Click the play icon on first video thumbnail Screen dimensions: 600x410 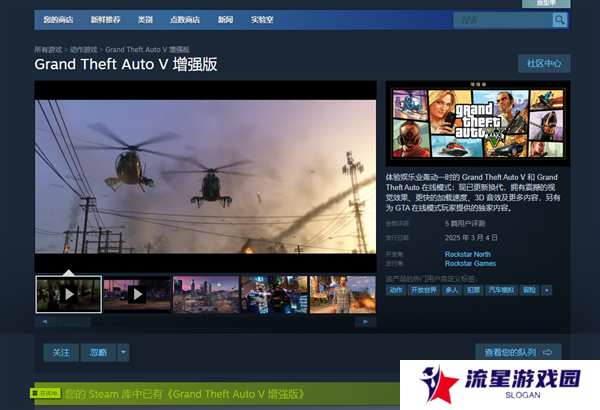click(69, 294)
